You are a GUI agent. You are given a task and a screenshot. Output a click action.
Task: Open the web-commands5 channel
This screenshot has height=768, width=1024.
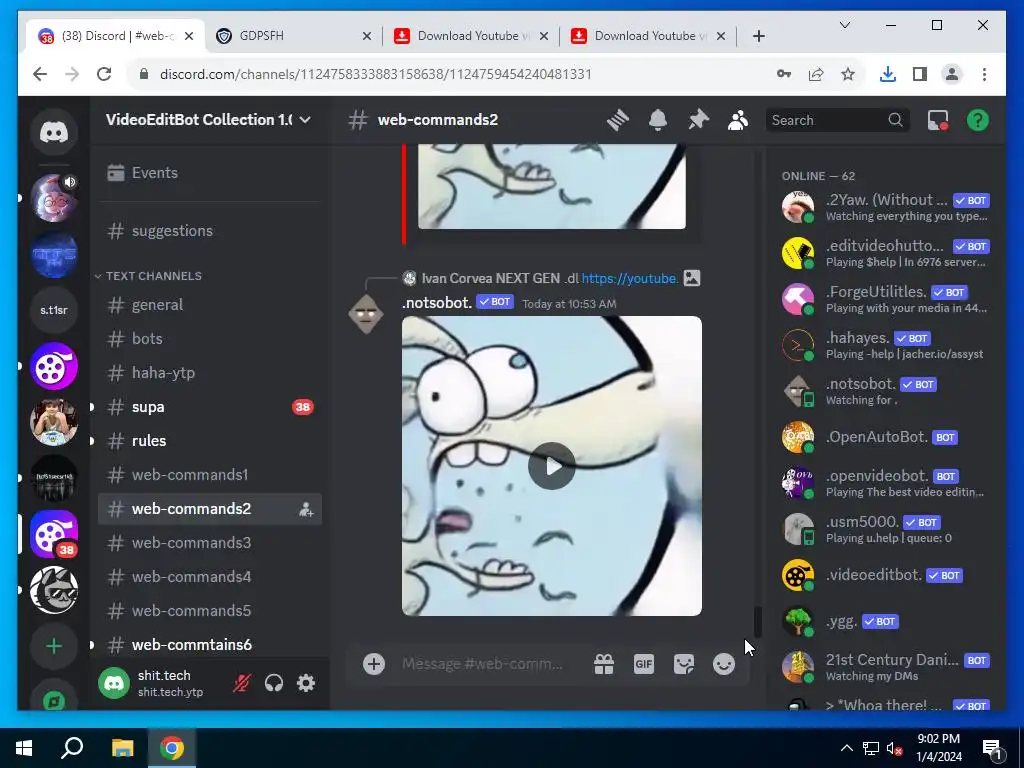(209, 611)
